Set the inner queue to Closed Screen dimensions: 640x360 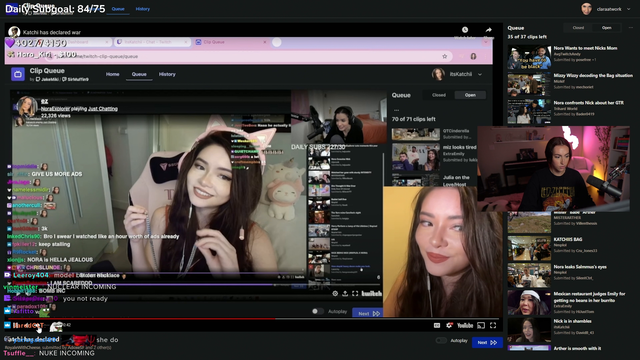point(439,95)
